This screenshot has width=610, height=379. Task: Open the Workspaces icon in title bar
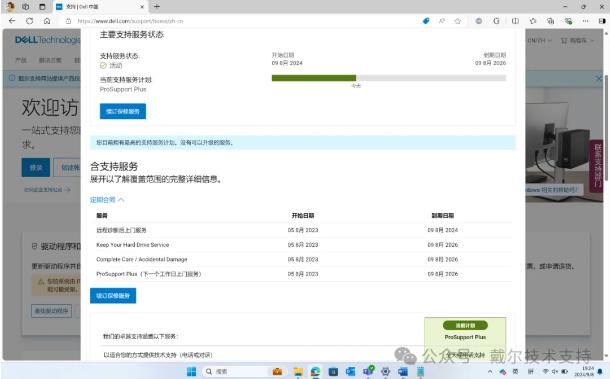26,7
